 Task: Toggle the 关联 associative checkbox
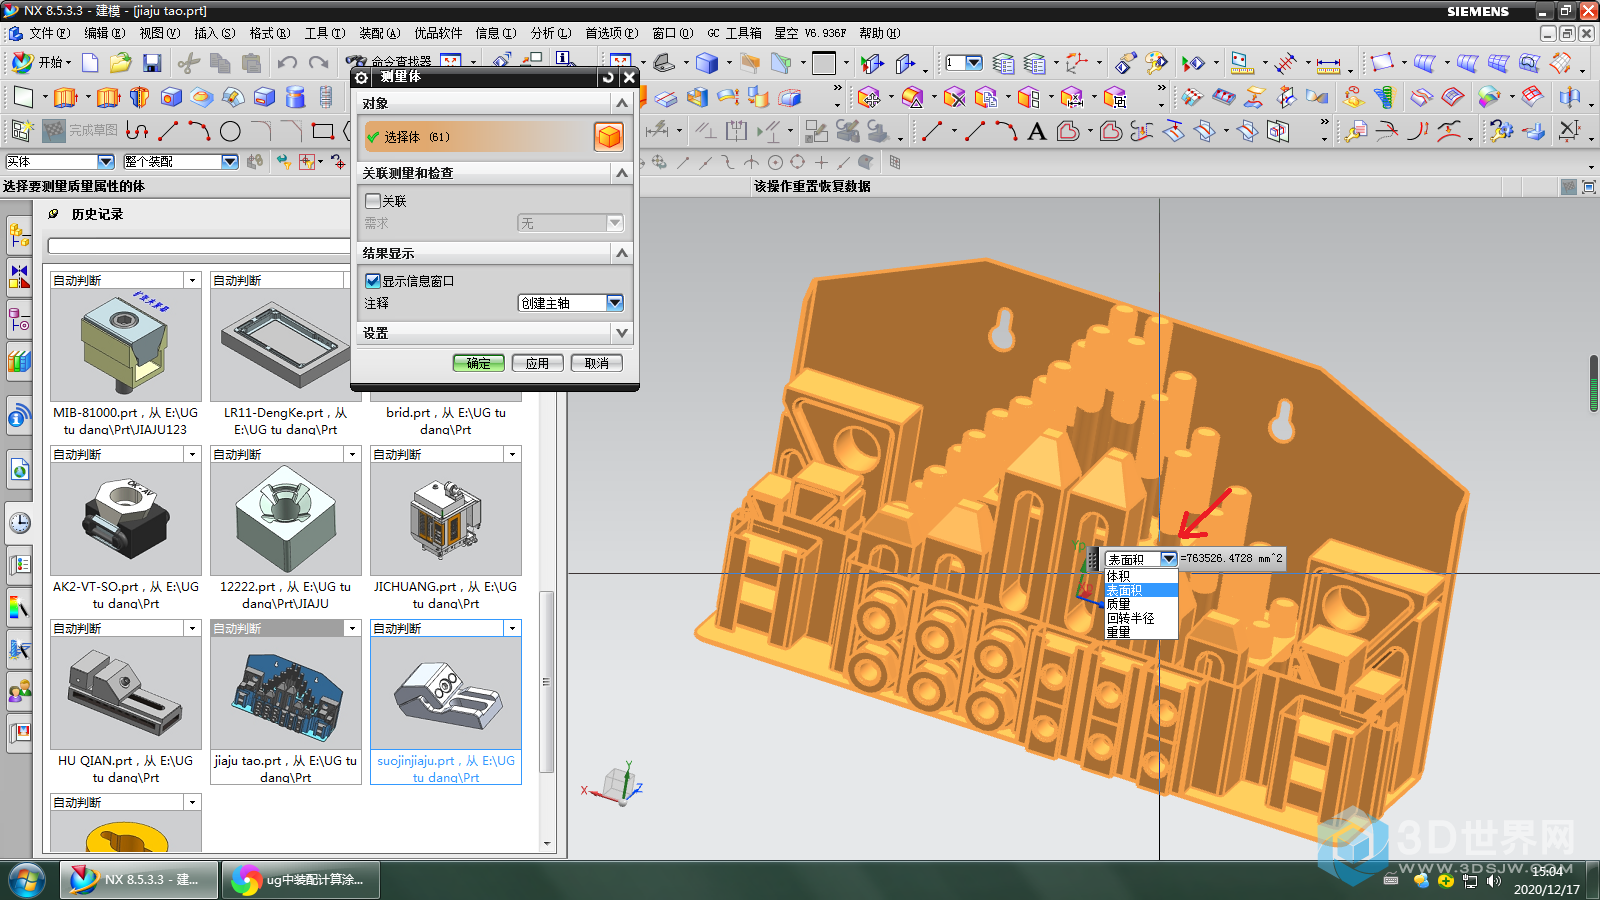(x=373, y=201)
